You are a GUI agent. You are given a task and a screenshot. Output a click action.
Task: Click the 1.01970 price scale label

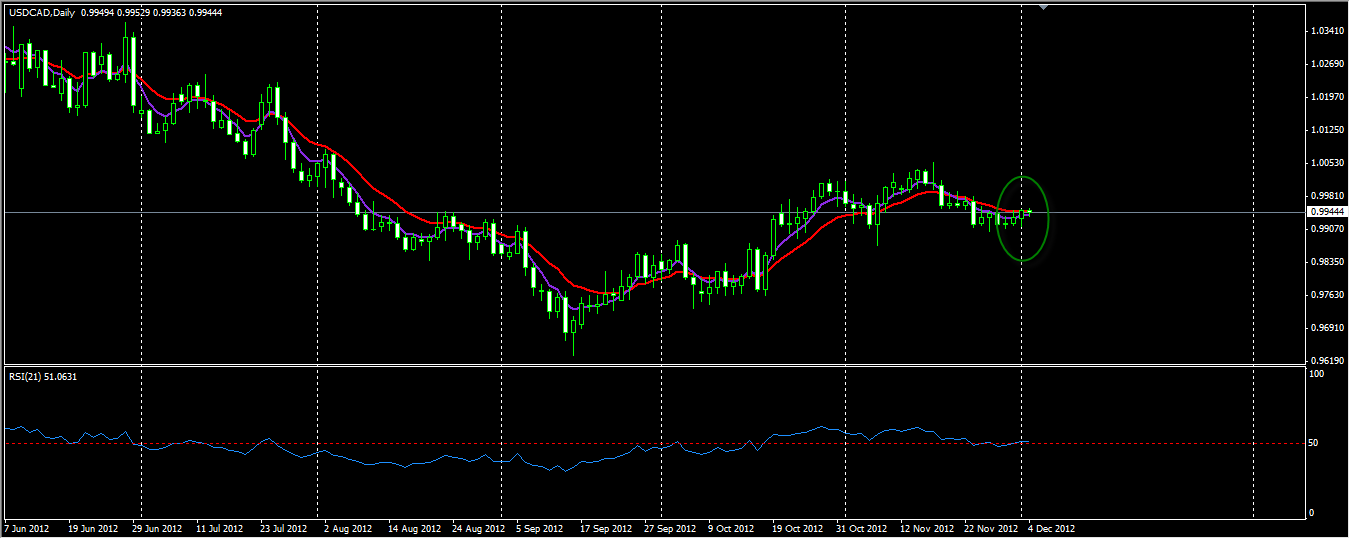pyautogui.click(x=1326, y=97)
